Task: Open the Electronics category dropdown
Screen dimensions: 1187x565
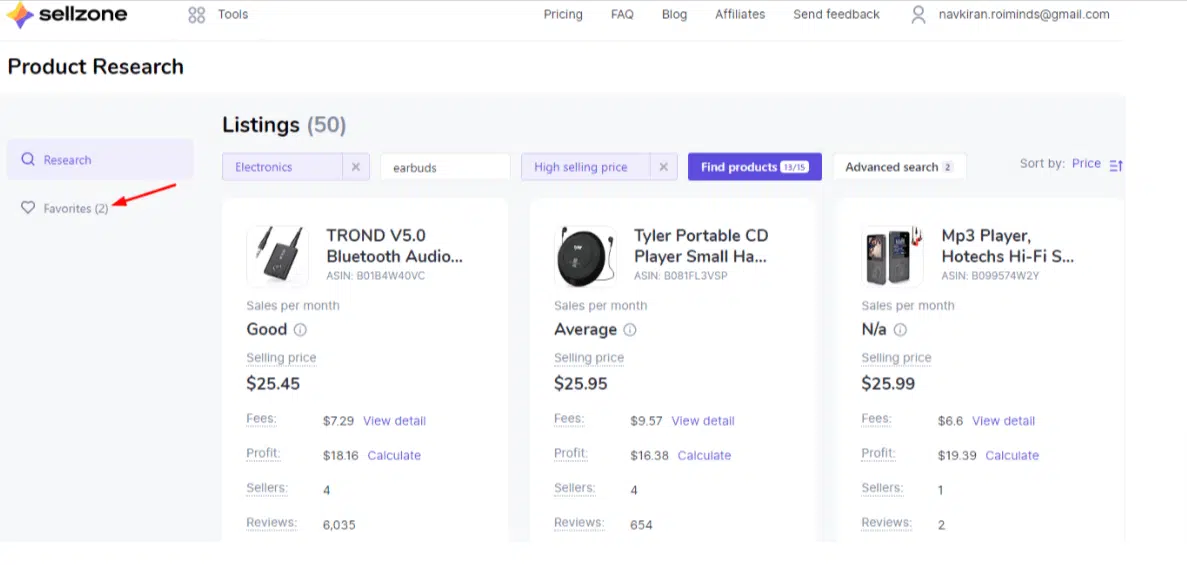Action: click(282, 167)
